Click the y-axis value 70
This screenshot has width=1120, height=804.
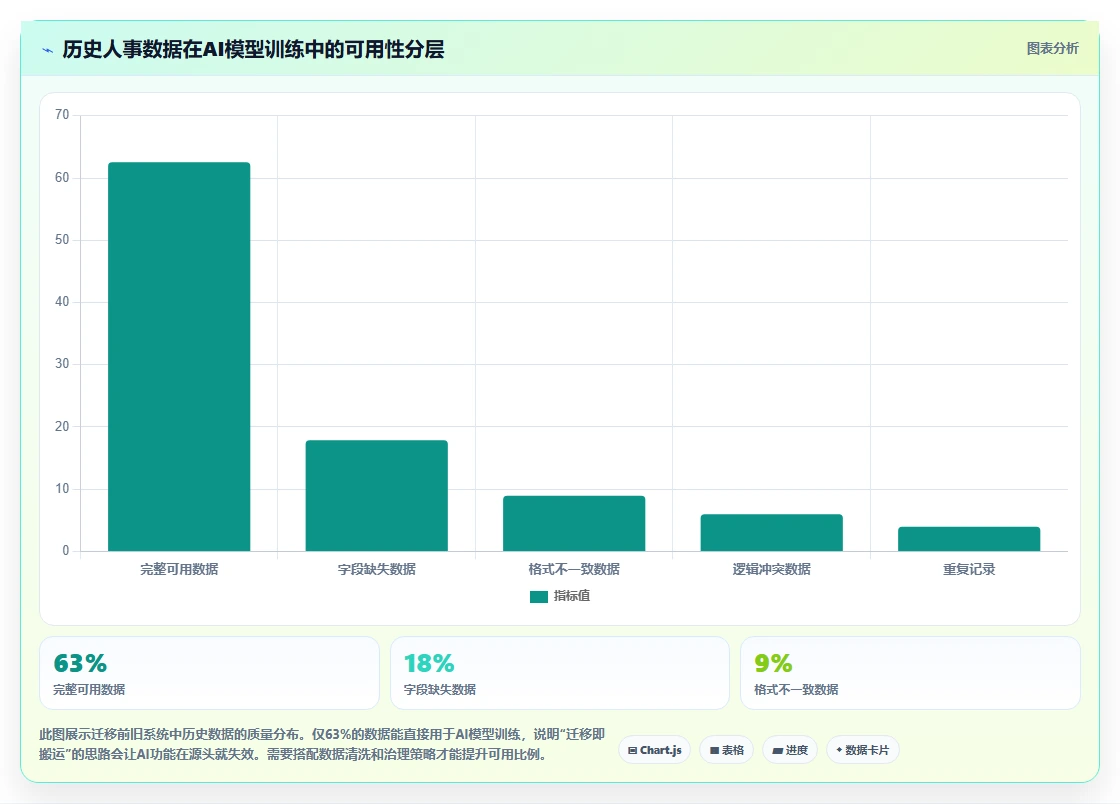[x=62, y=115]
